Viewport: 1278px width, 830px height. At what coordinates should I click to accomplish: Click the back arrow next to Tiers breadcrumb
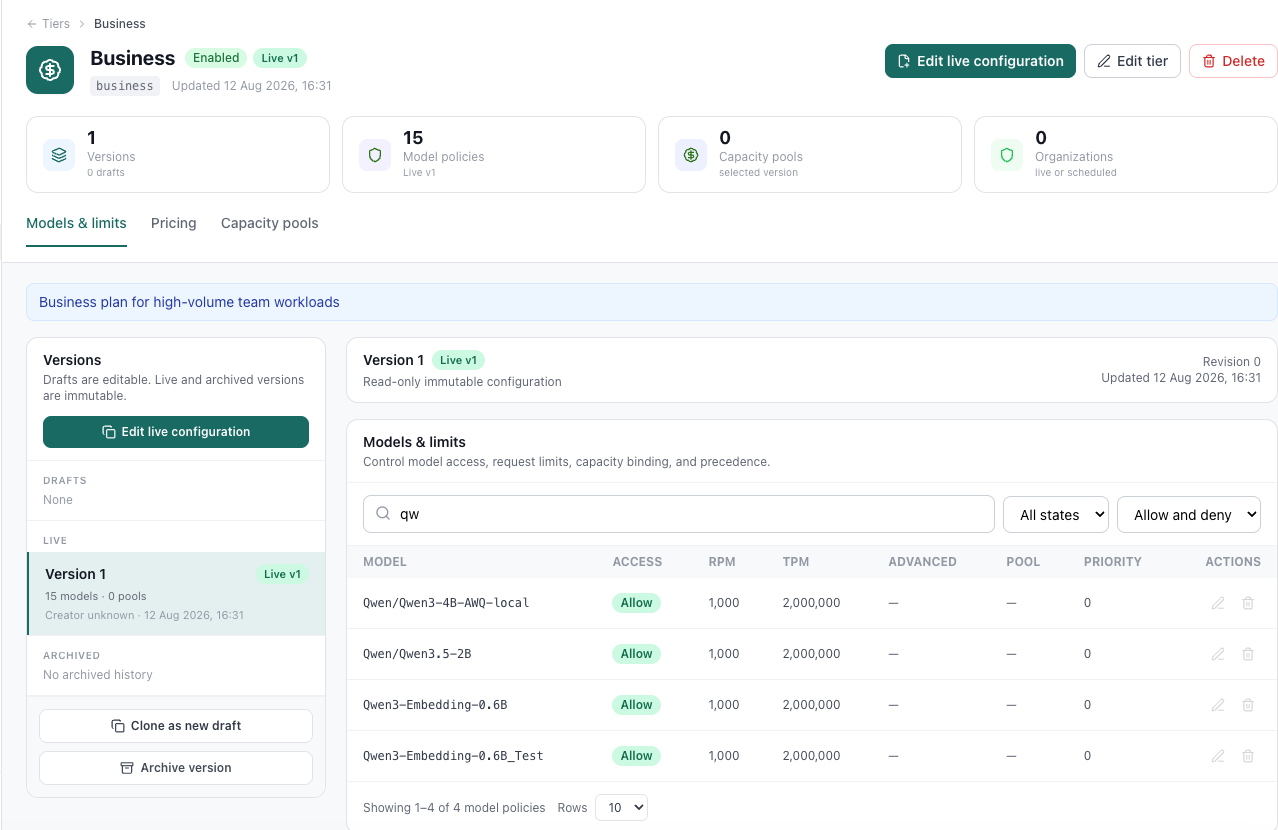click(32, 24)
